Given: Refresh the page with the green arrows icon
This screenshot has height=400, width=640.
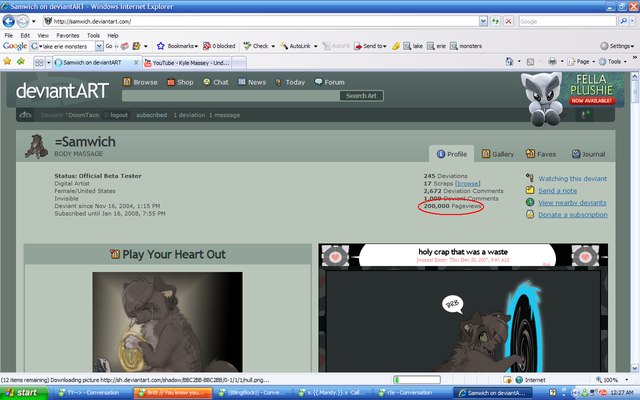Looking at the screenshot, I should coord(496,21).
